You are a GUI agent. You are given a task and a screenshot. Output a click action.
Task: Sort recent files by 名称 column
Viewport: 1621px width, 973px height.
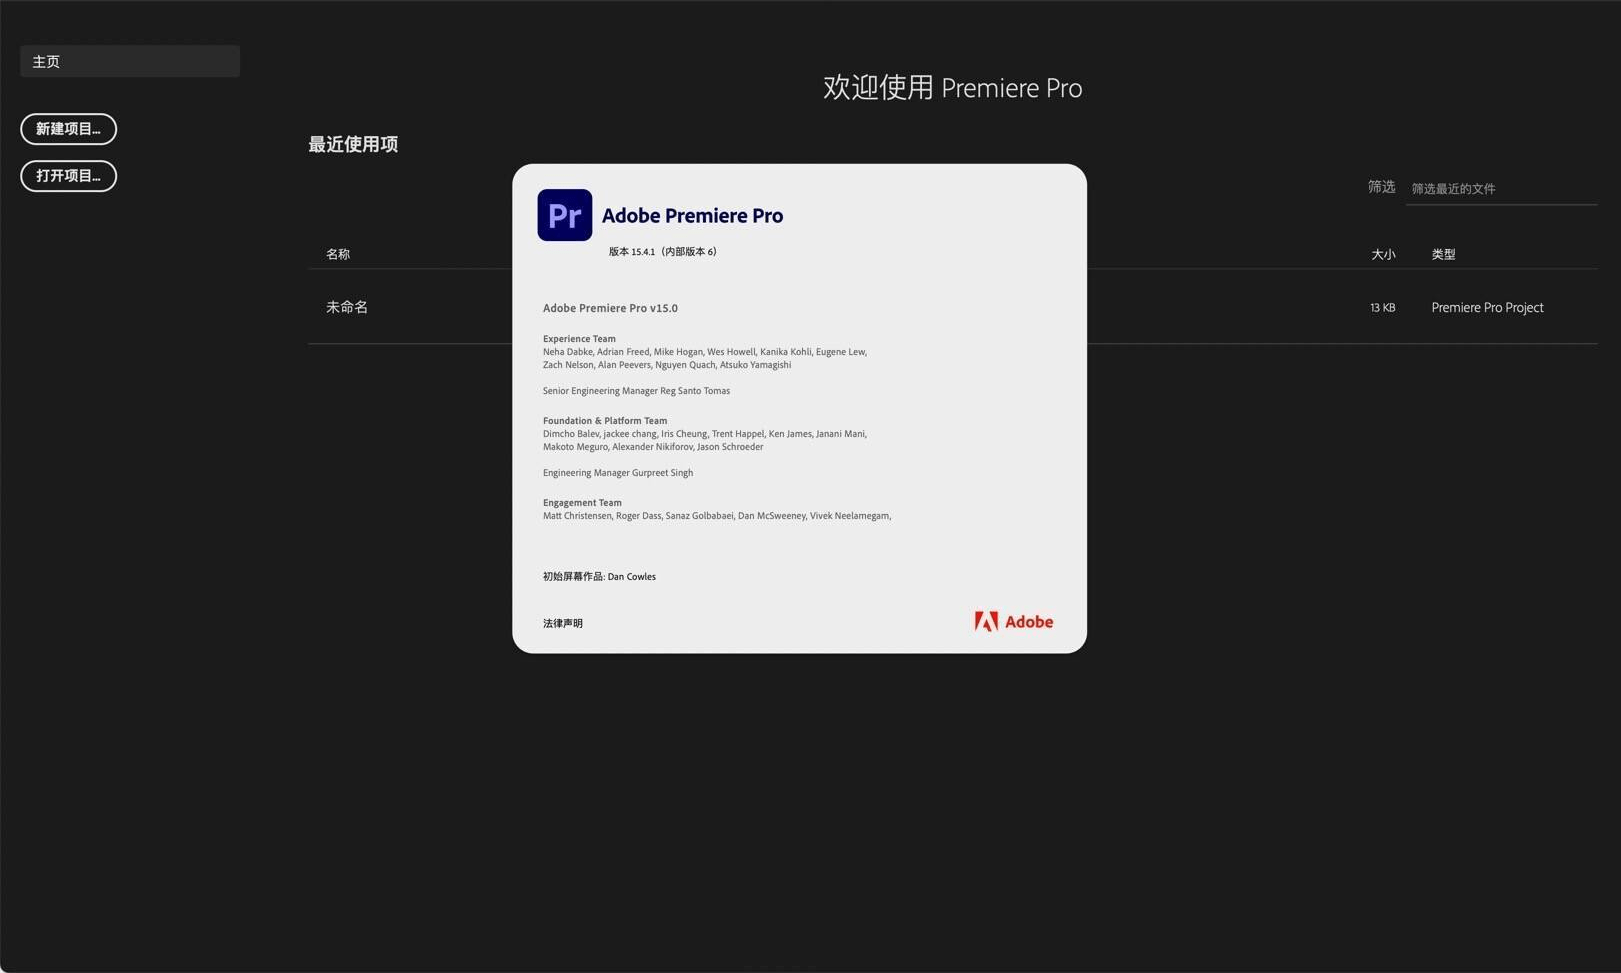pyautogui.click(x=337, y=254)
